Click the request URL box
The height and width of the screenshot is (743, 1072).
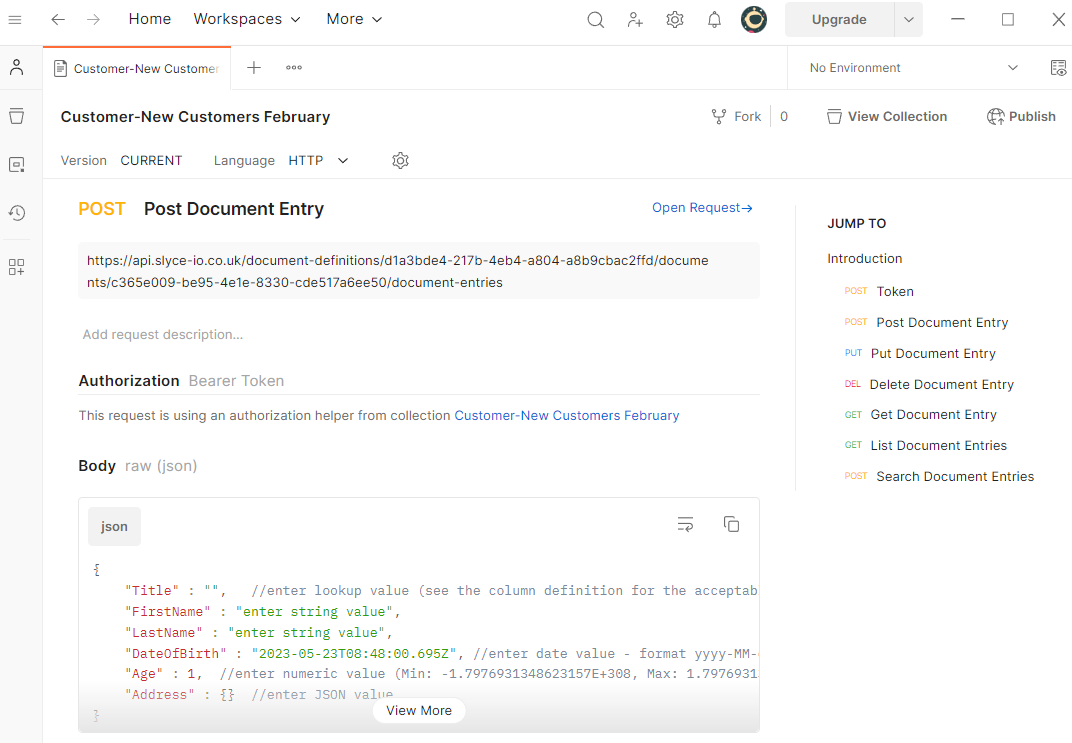(x=419, y=271)
